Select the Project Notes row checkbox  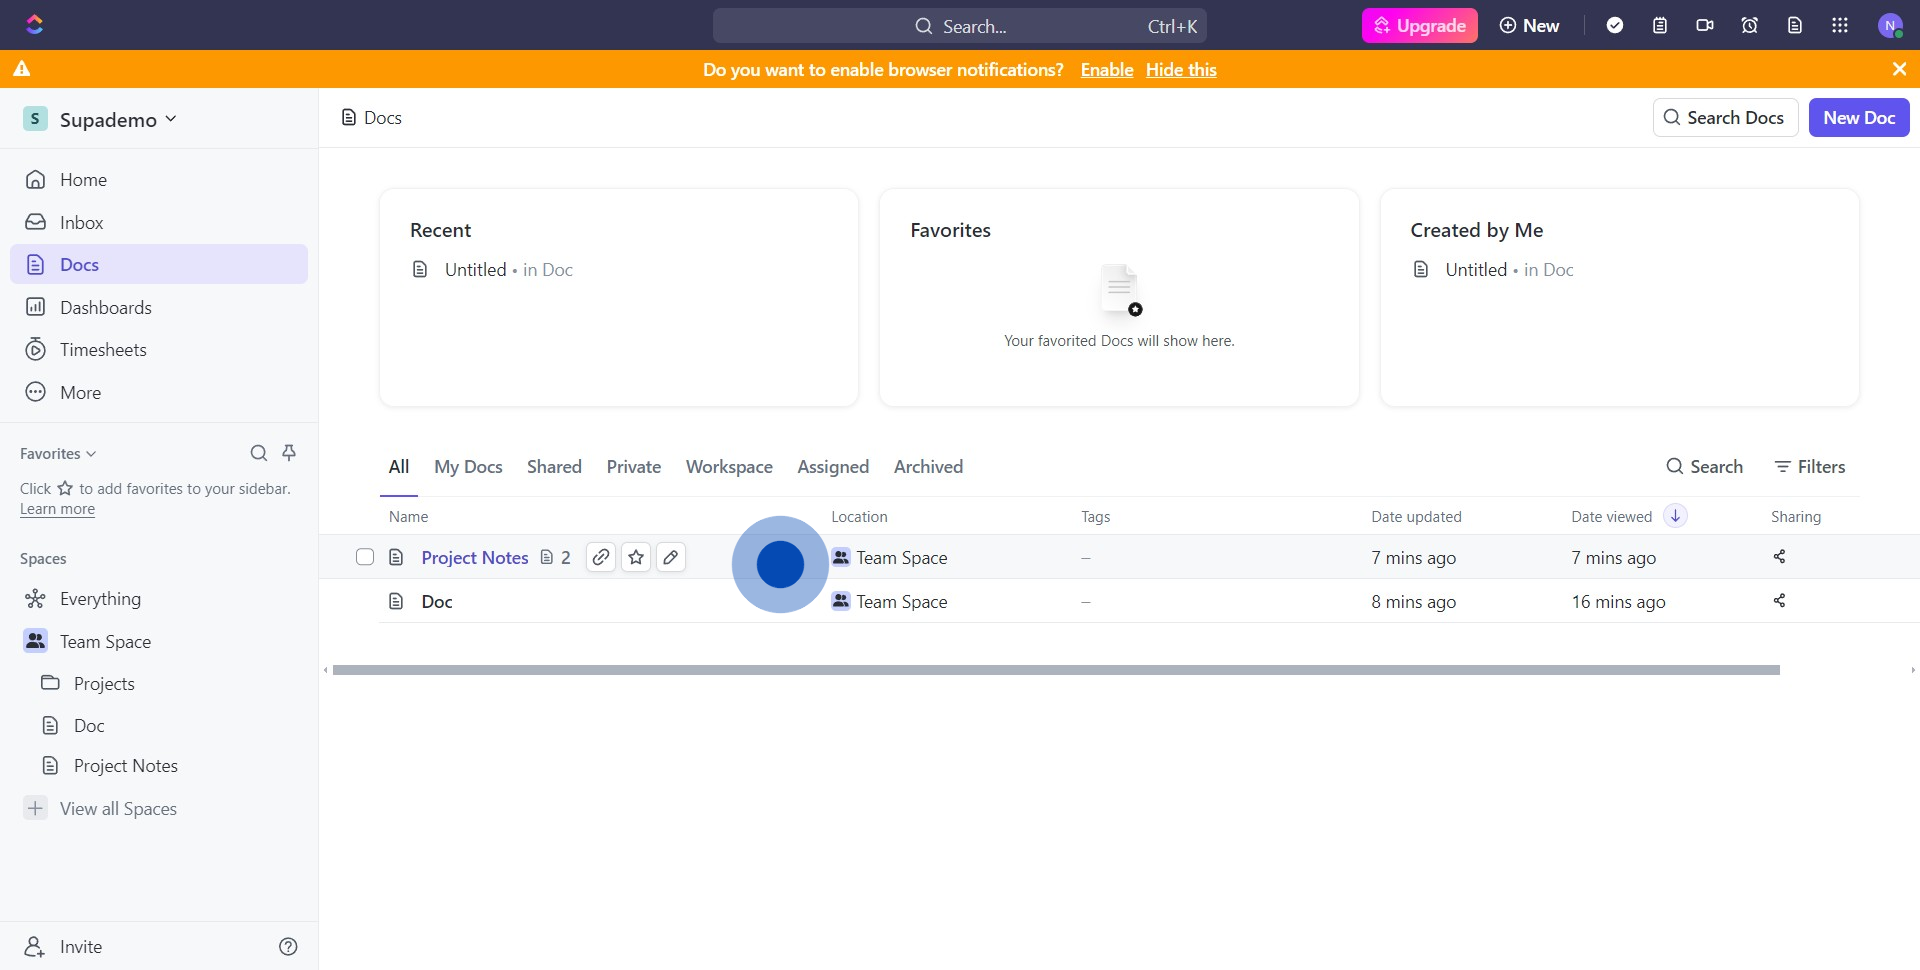coord(365,557)
